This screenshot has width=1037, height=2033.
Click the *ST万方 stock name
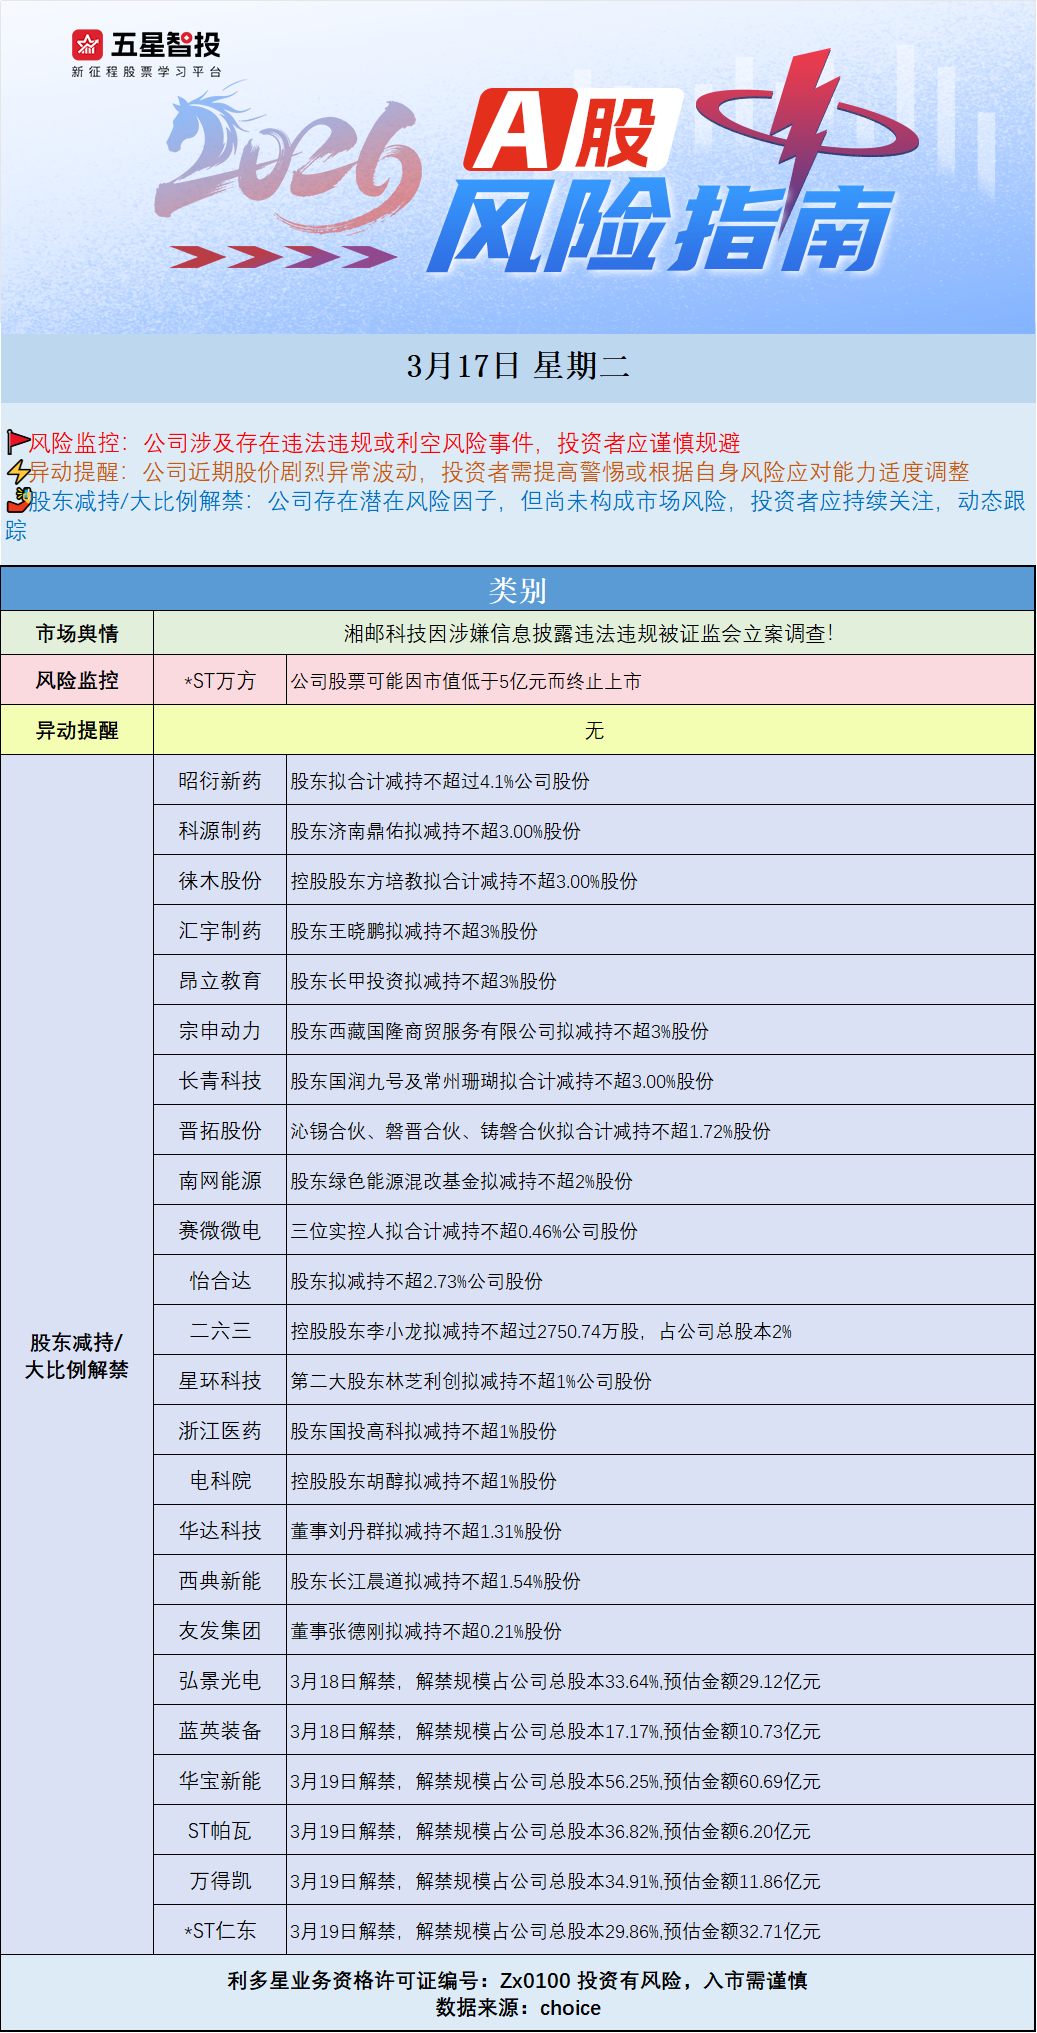(220, 681)
